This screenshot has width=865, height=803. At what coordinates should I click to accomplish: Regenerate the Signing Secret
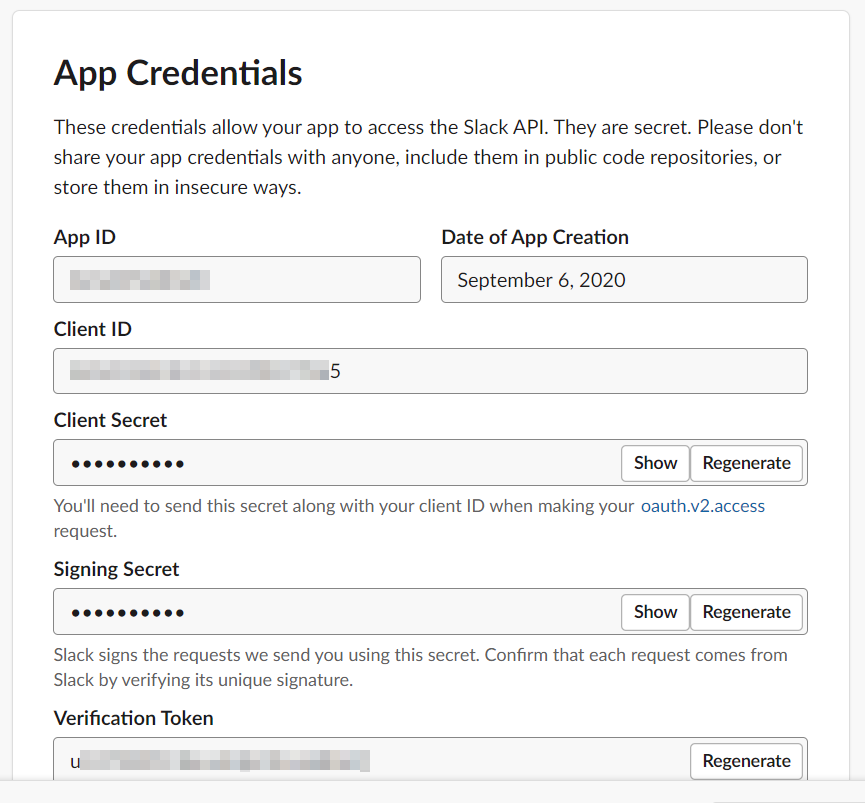(x=746, y=612)
